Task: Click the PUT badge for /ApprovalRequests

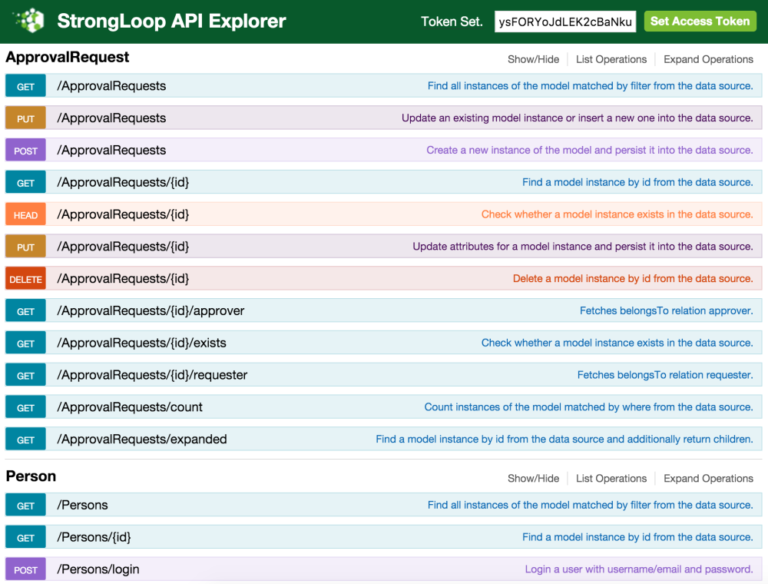Action: pos(25,119)
